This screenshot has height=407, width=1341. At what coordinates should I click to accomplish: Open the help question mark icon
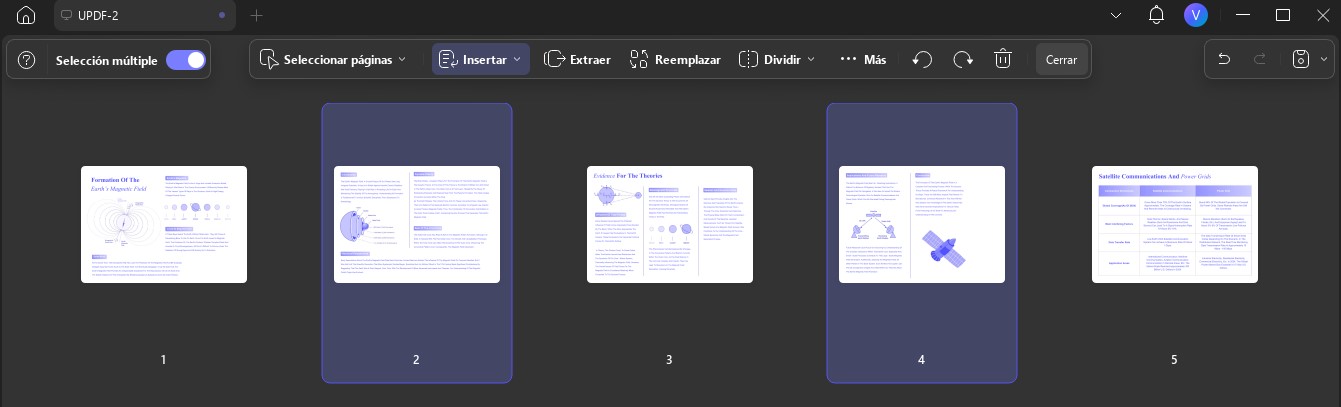tap(27, 60)
